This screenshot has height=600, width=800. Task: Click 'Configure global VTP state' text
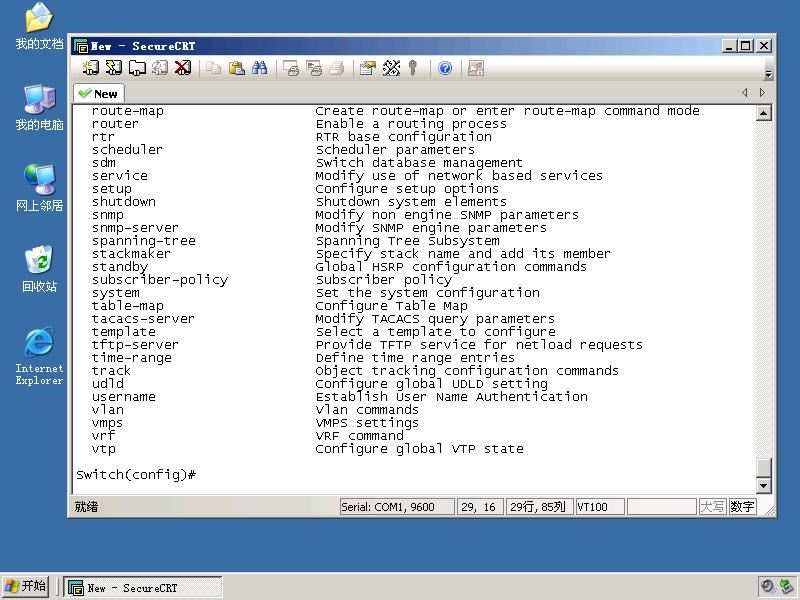(419, 448)
